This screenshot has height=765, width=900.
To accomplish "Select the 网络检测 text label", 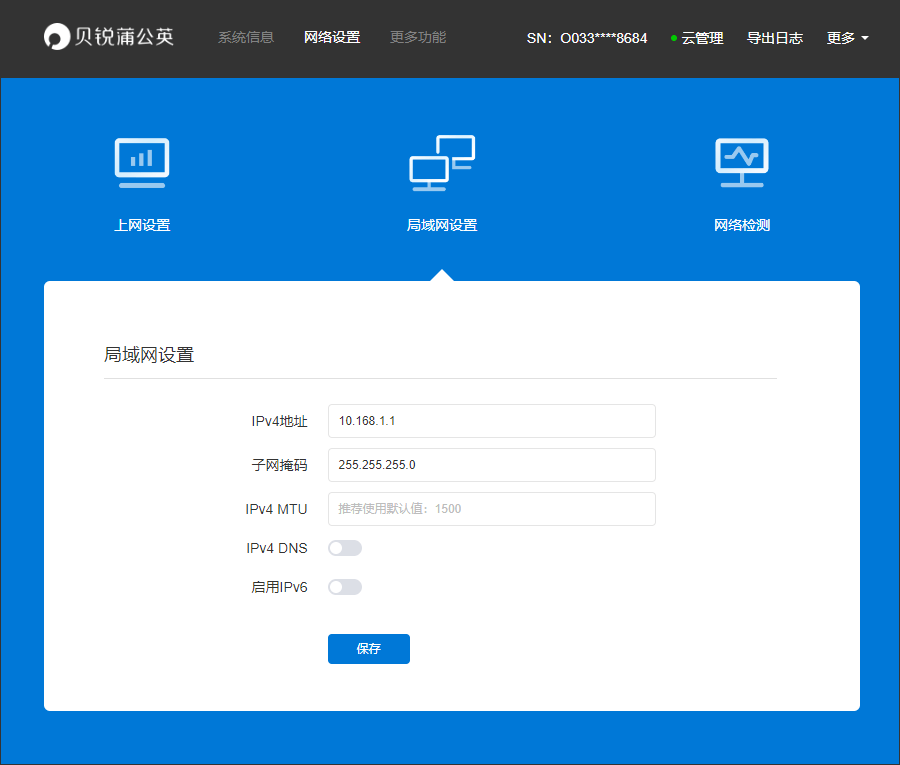I will (741, 224).
